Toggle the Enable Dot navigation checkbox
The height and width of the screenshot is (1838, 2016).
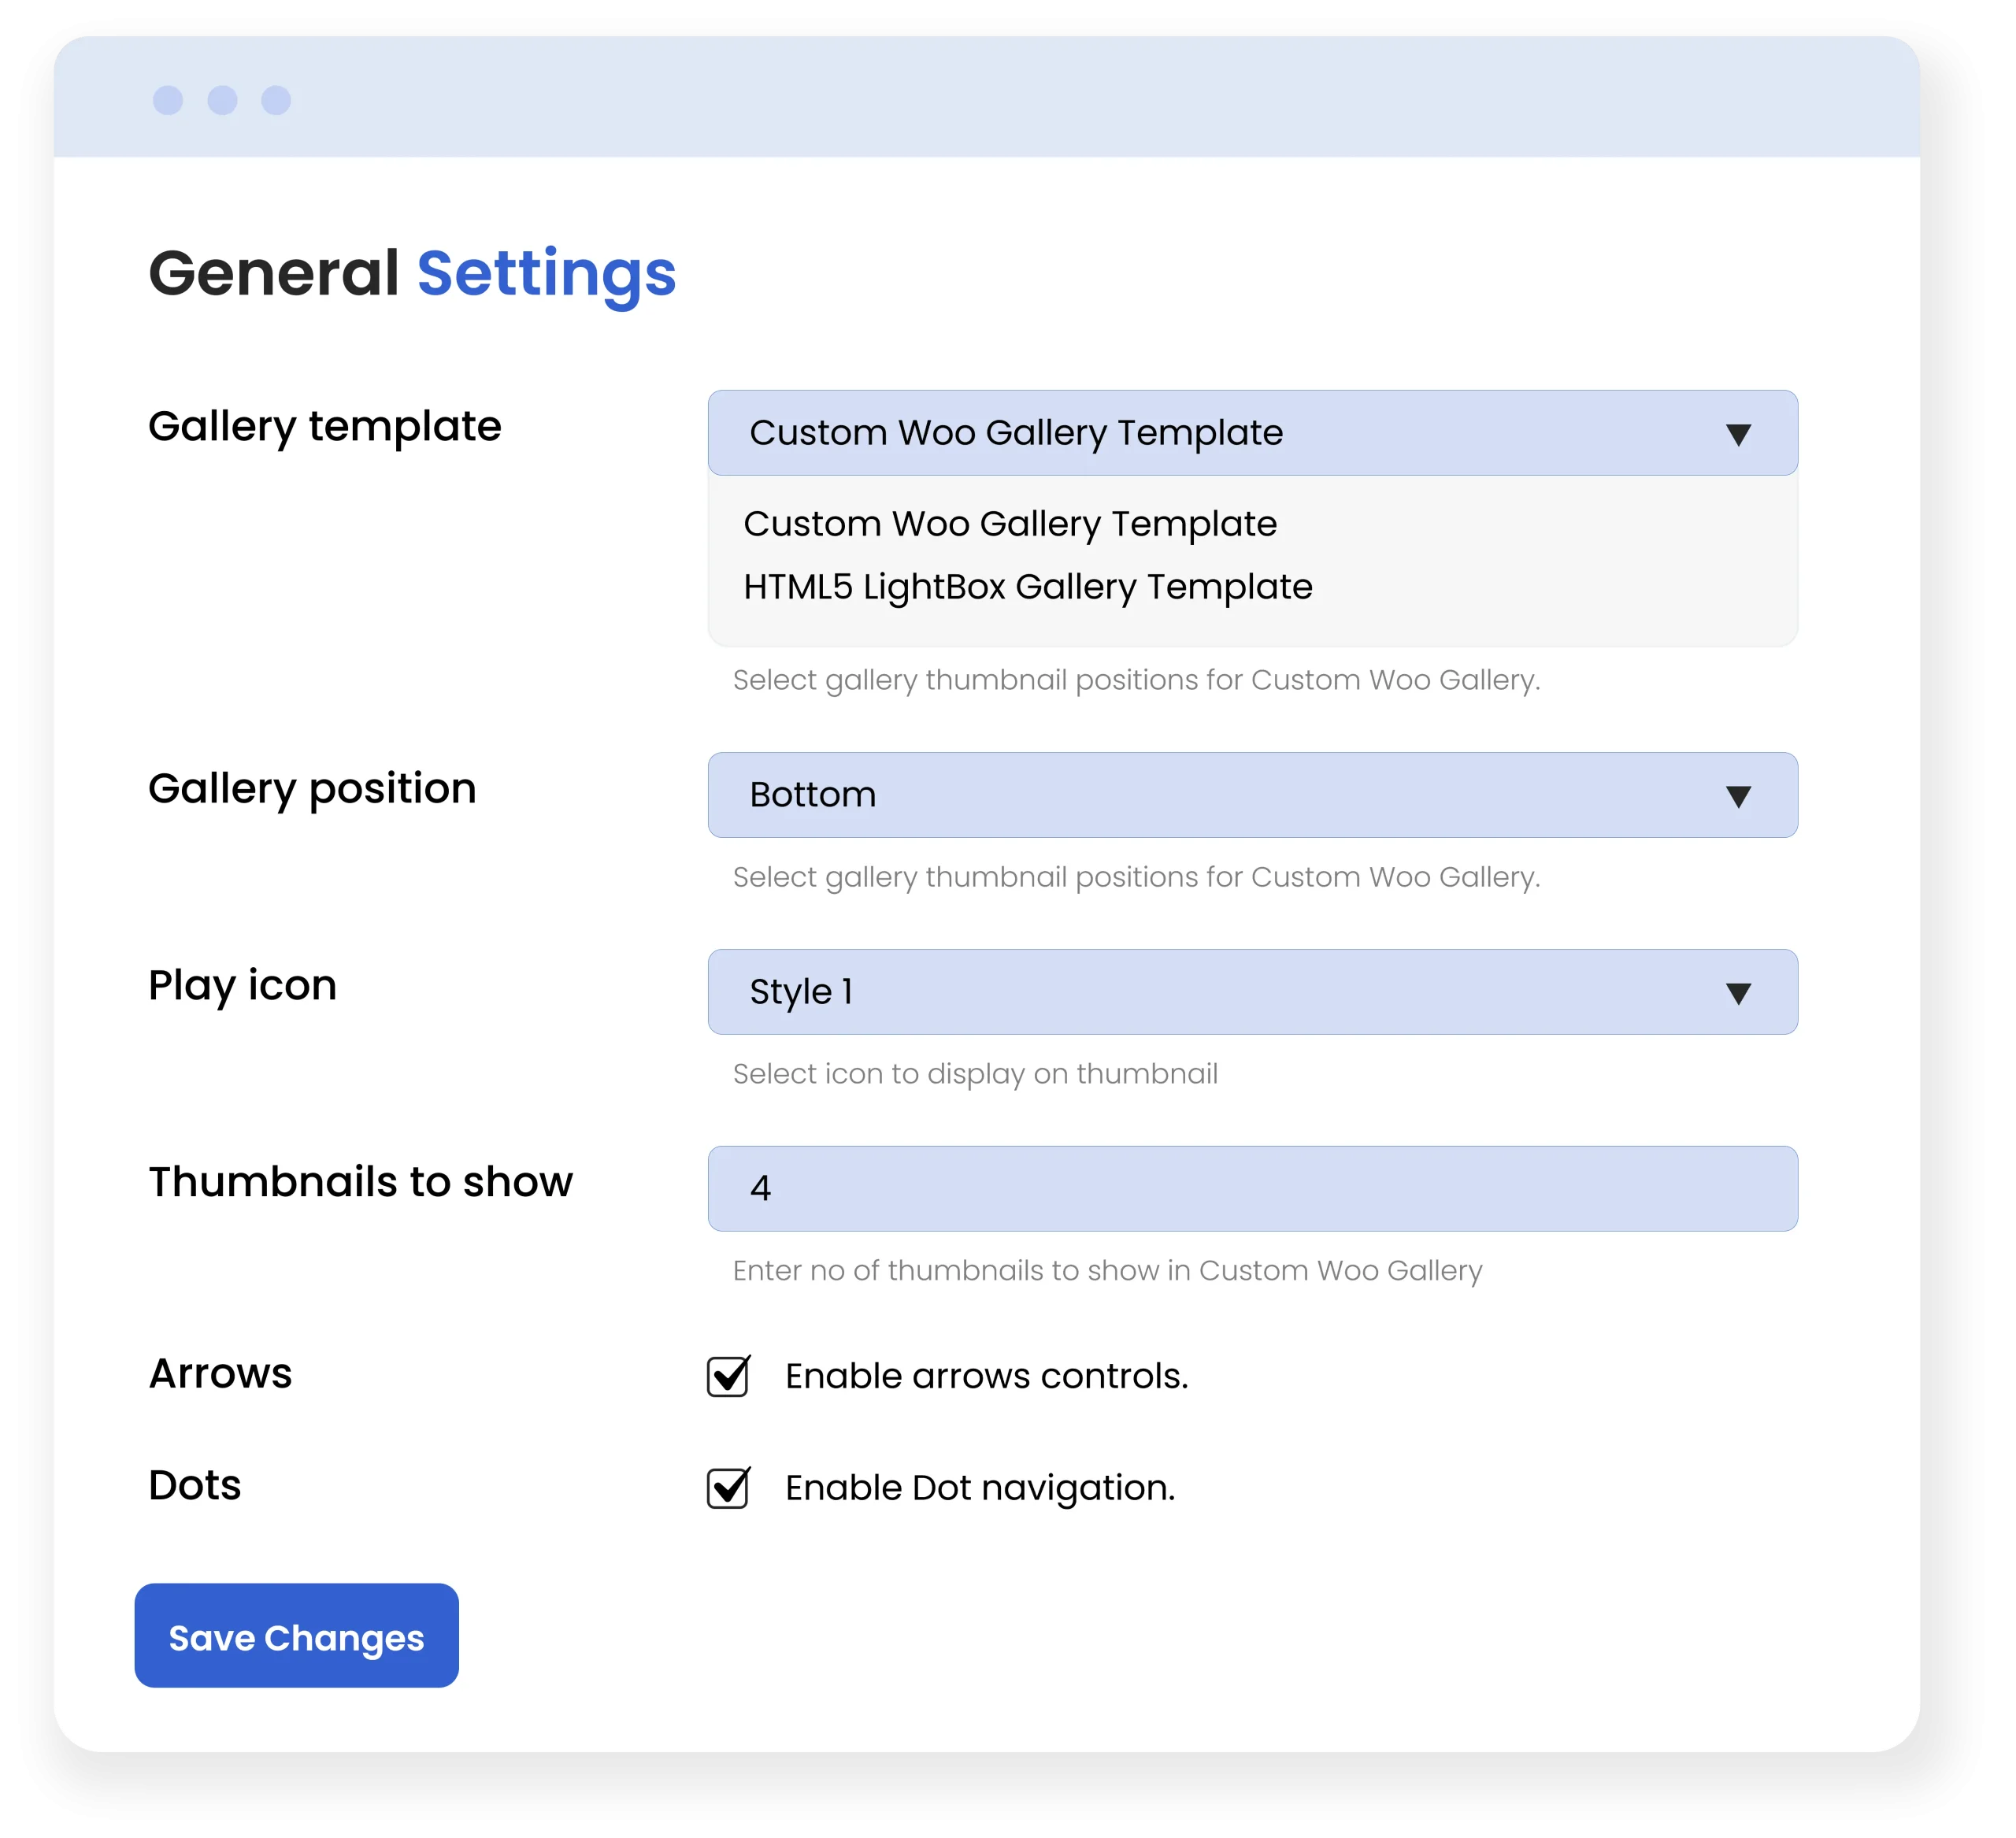click(x=728, y=1488)
